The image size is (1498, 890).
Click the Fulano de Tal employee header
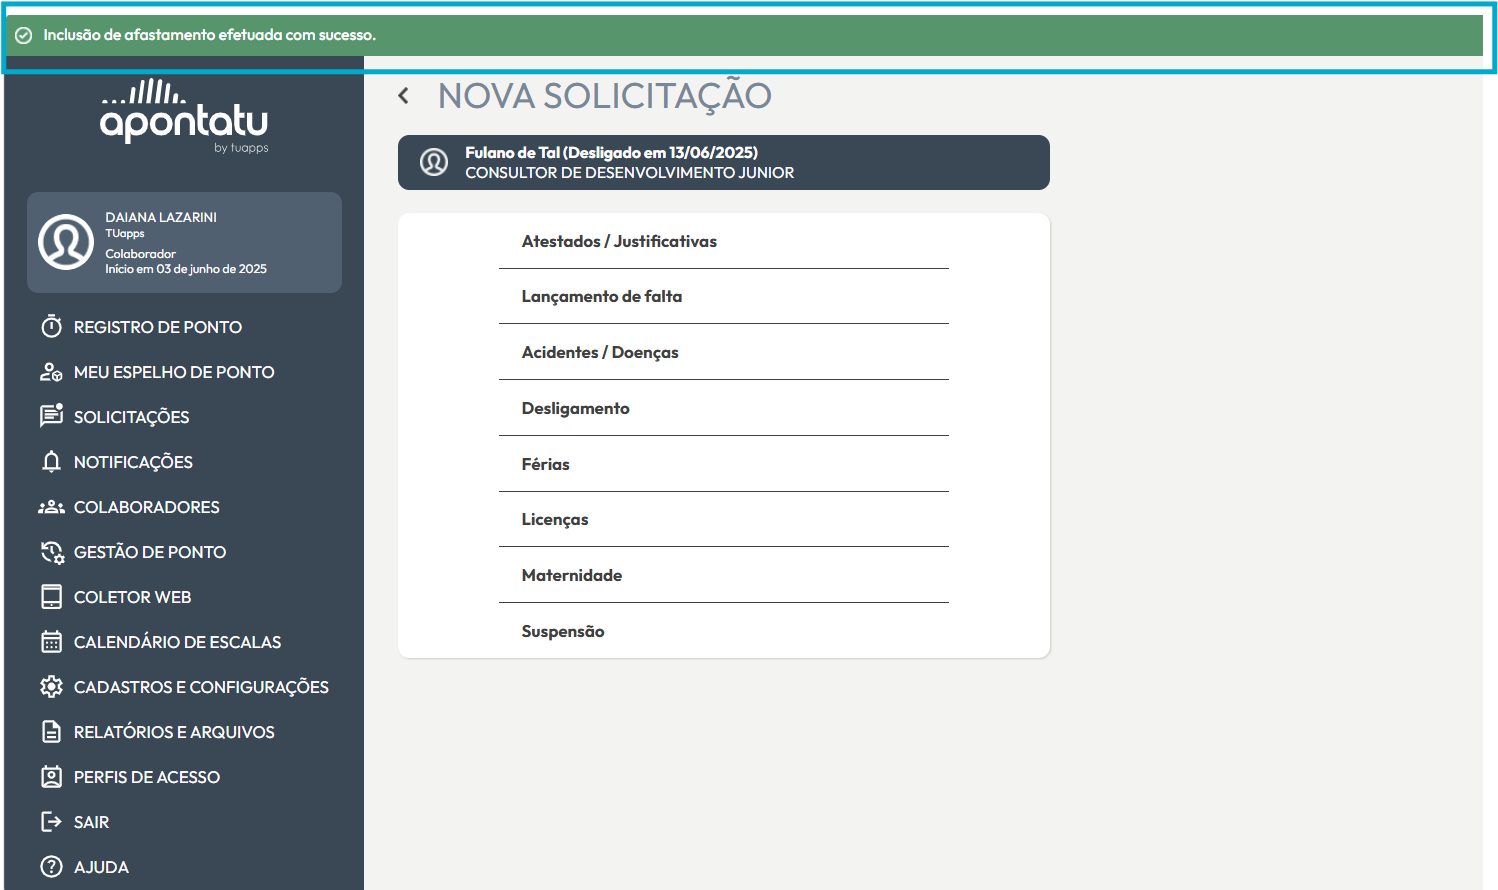(724, 162)
